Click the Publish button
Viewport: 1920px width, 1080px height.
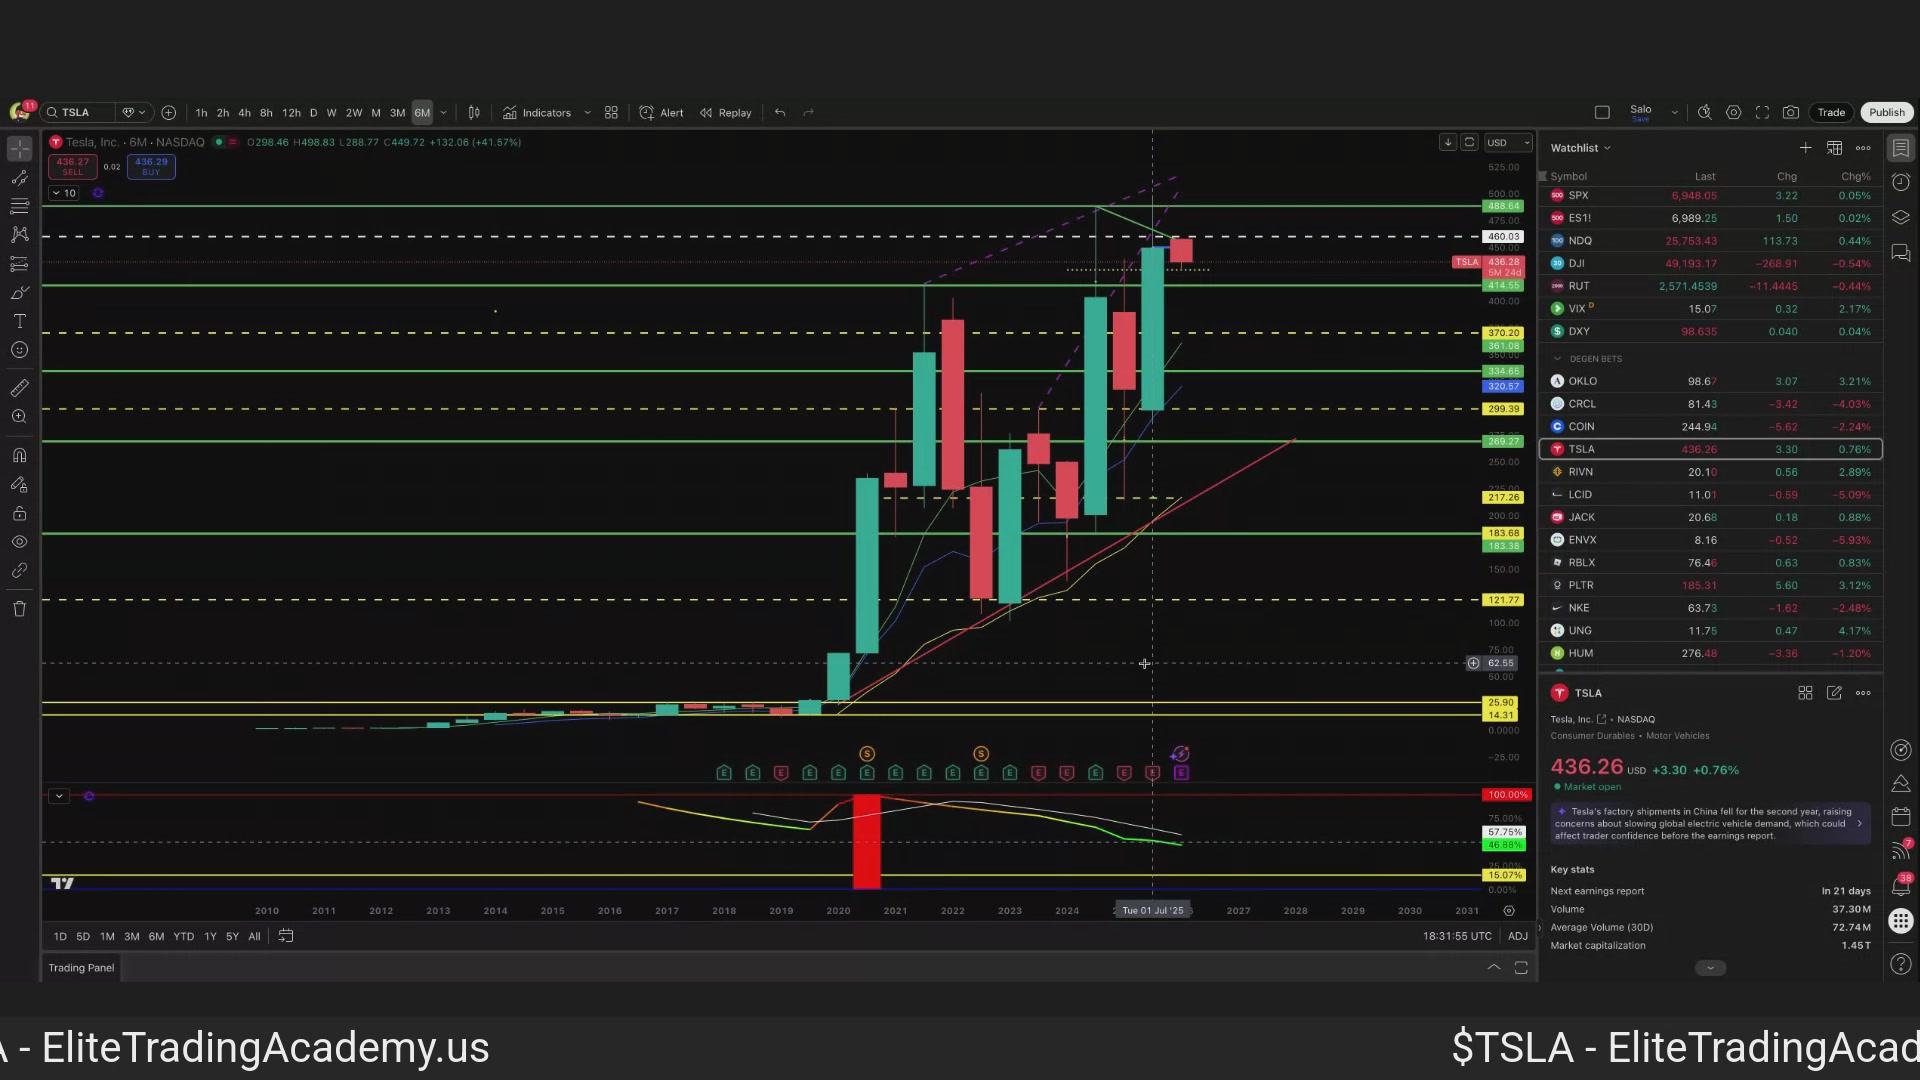[1886, 112]
